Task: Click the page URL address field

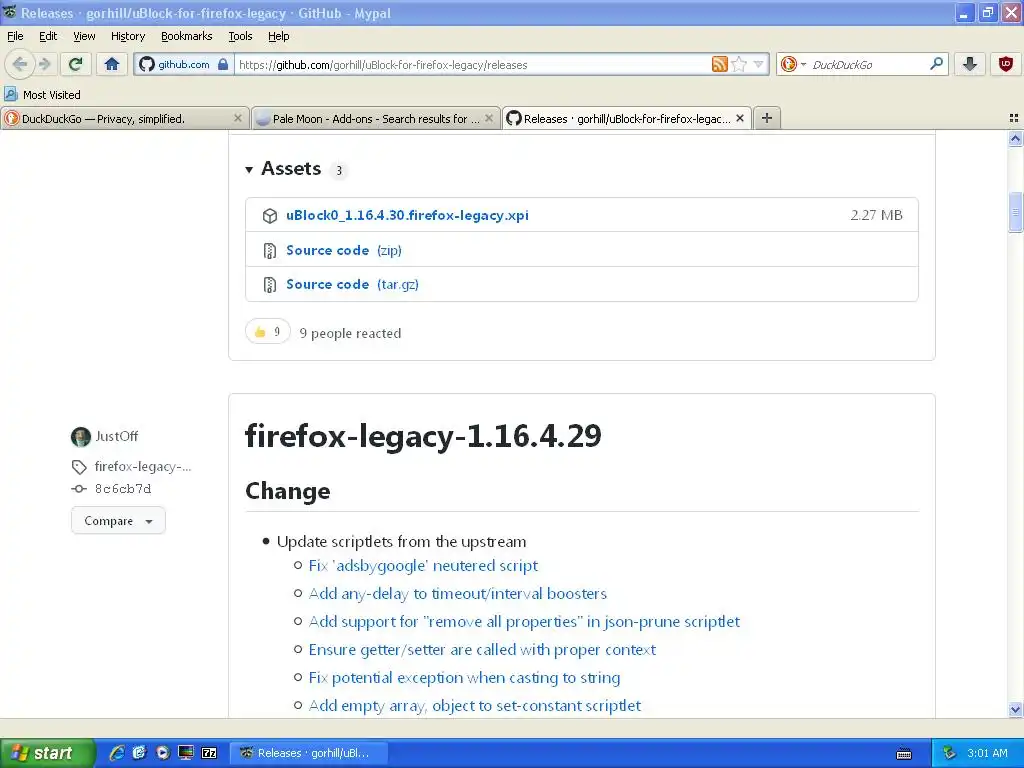Action: pos(470,65)
